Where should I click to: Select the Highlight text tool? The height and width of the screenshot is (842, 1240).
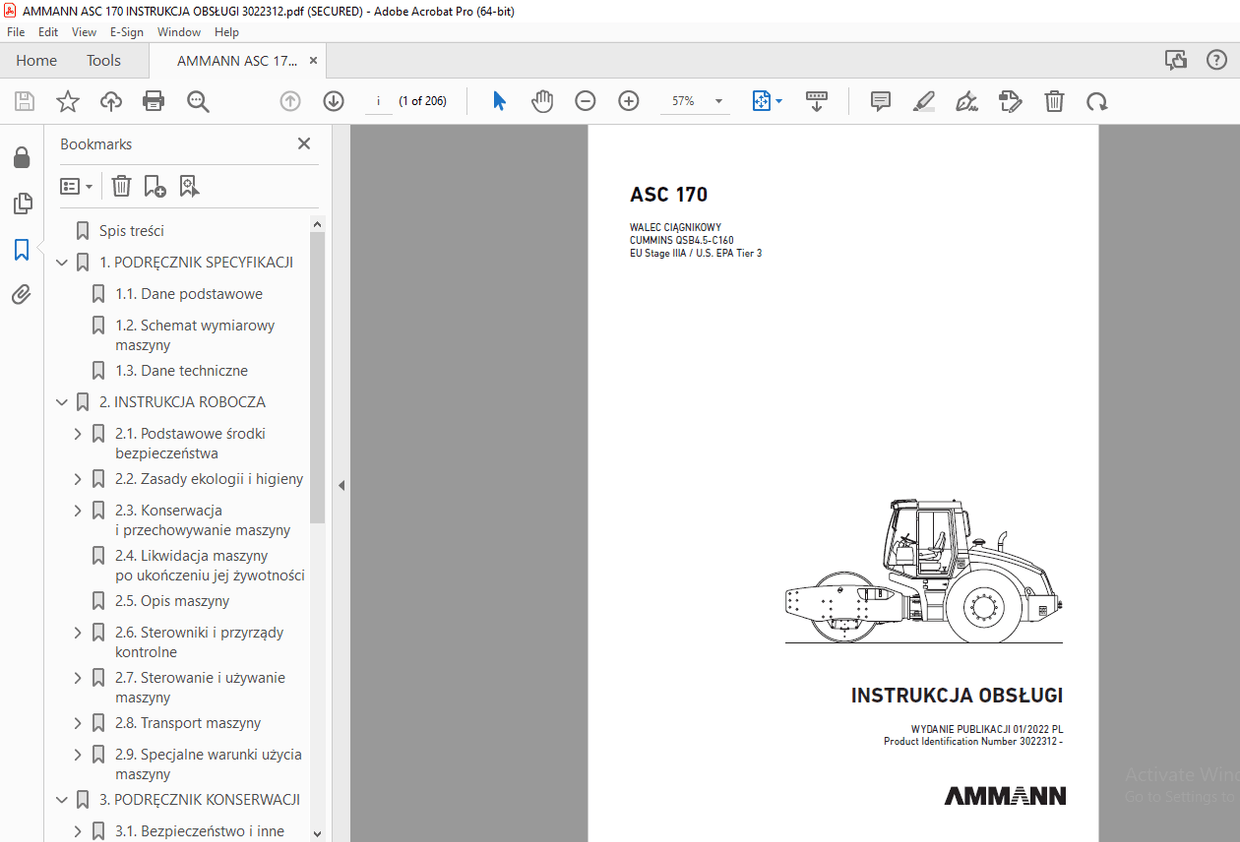(x=923, y=101)
